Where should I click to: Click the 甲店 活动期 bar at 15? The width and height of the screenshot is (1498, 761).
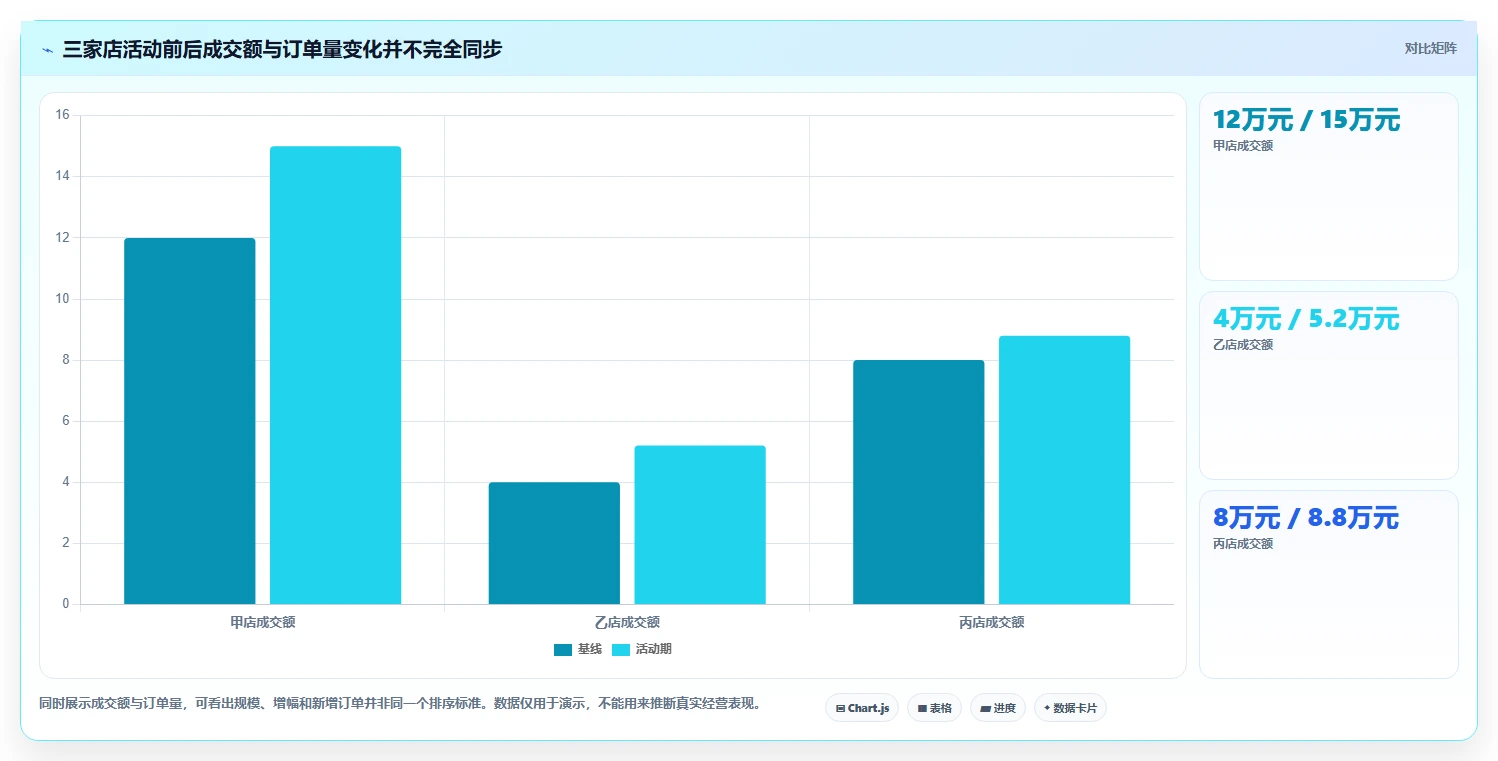coord(335,375)
